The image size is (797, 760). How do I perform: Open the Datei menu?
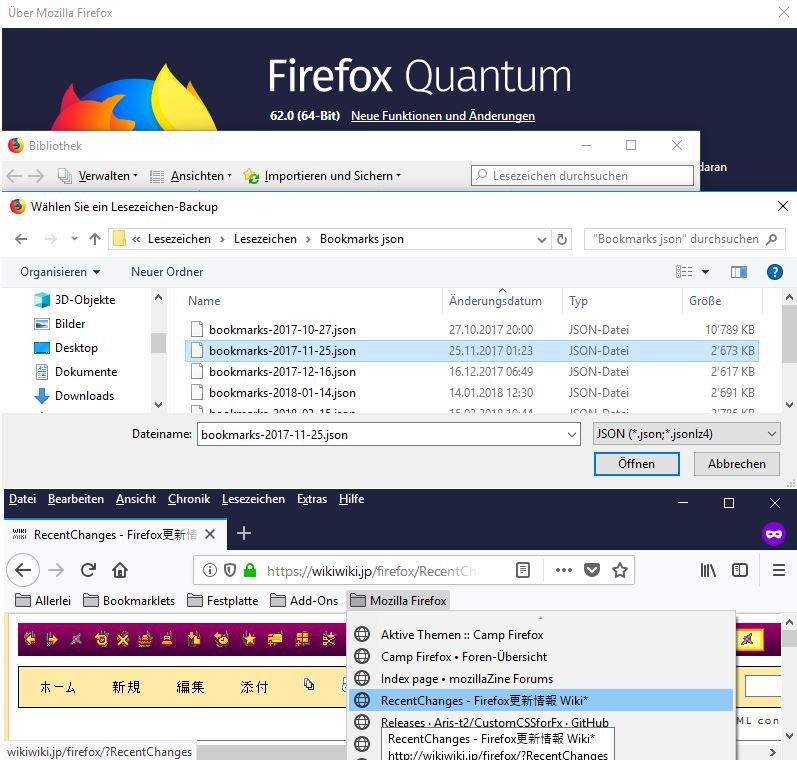click(22, 499)
